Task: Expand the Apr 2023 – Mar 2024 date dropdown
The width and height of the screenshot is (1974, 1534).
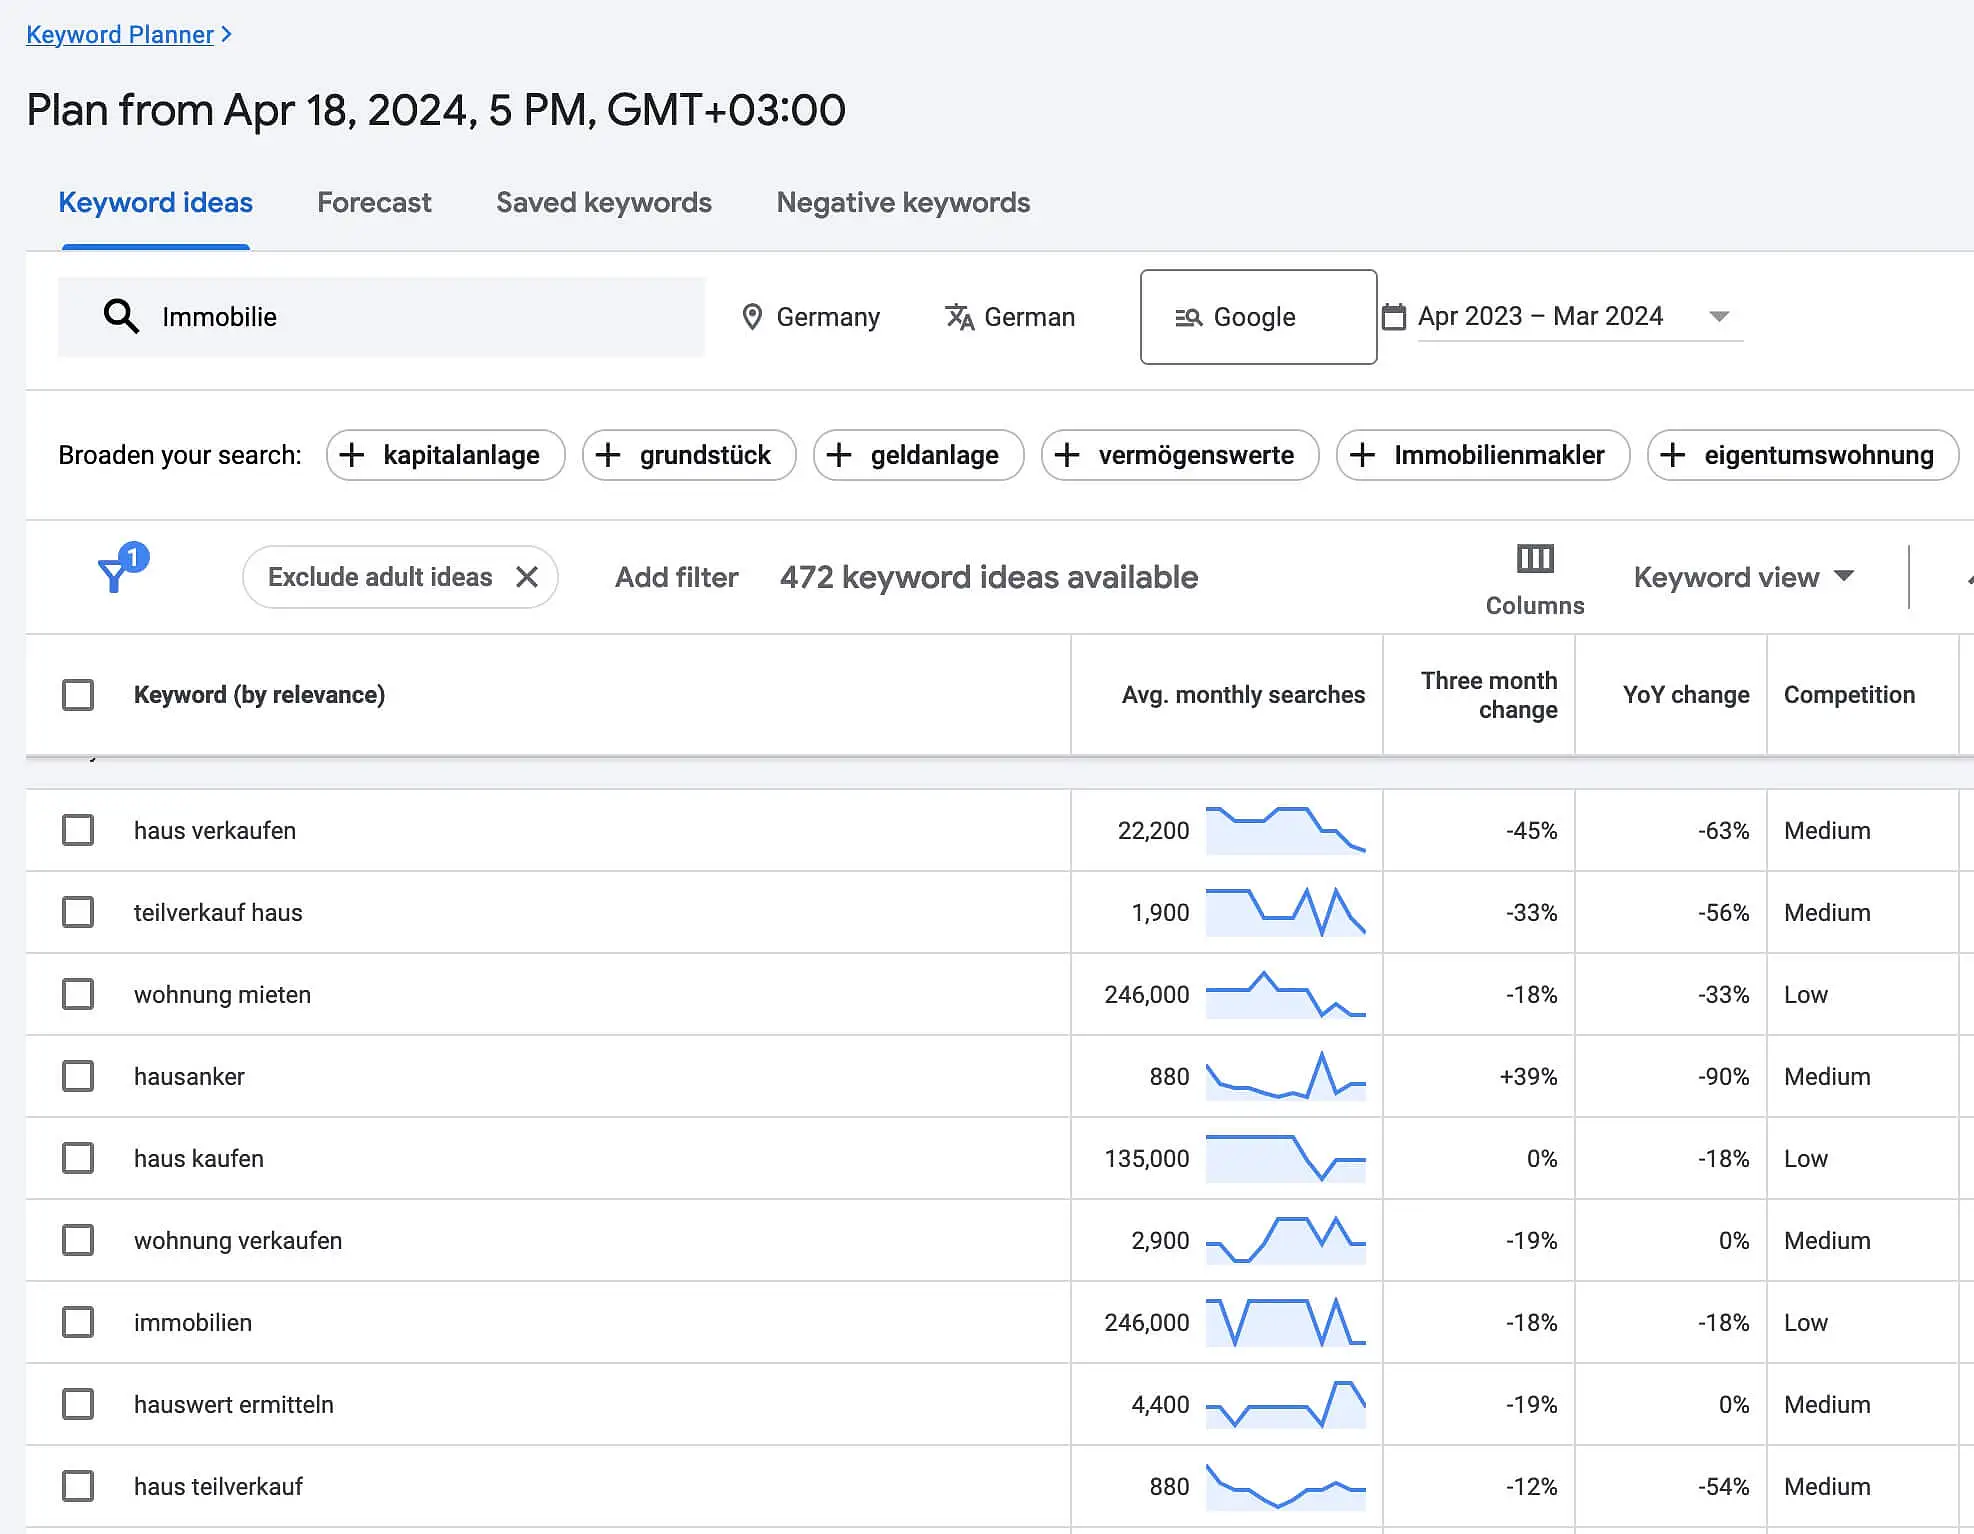Action: [1719, 317]
